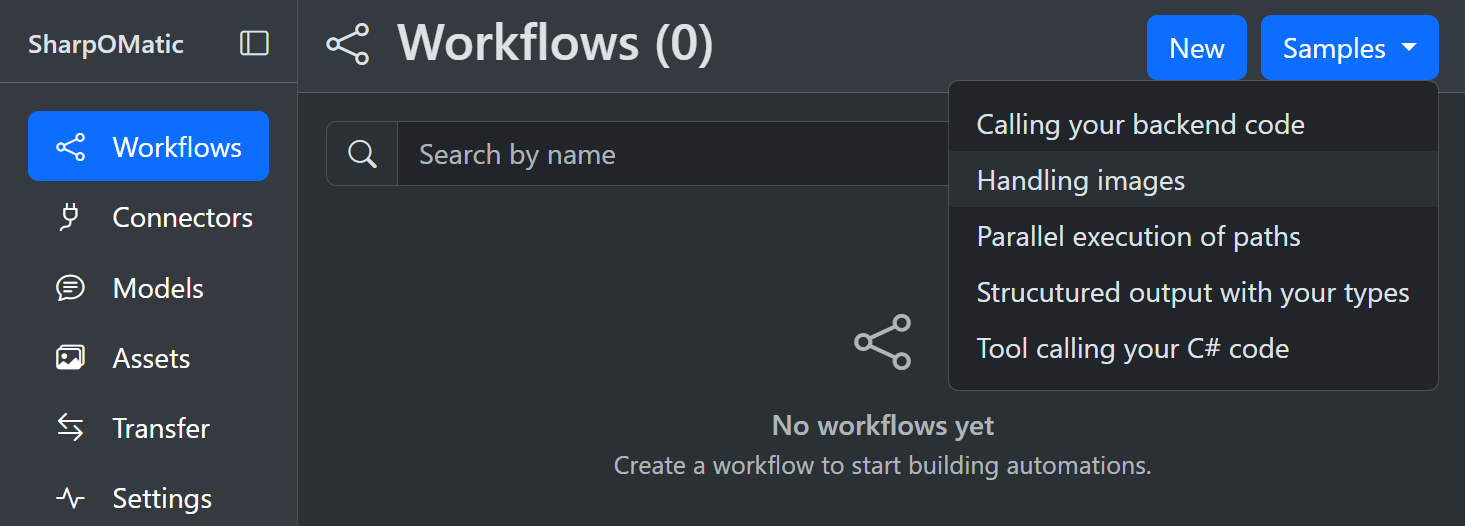
Task: Pick 'Structured output with your types' sample
Action: (1192, 292)
